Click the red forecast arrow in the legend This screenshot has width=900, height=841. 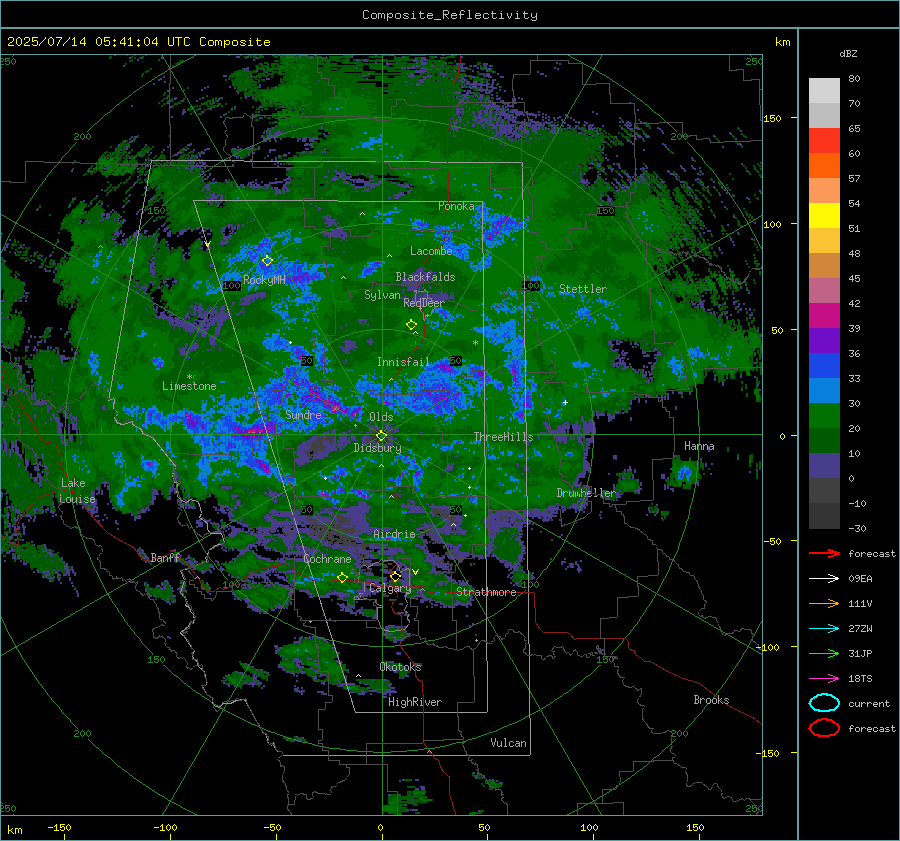824,553
